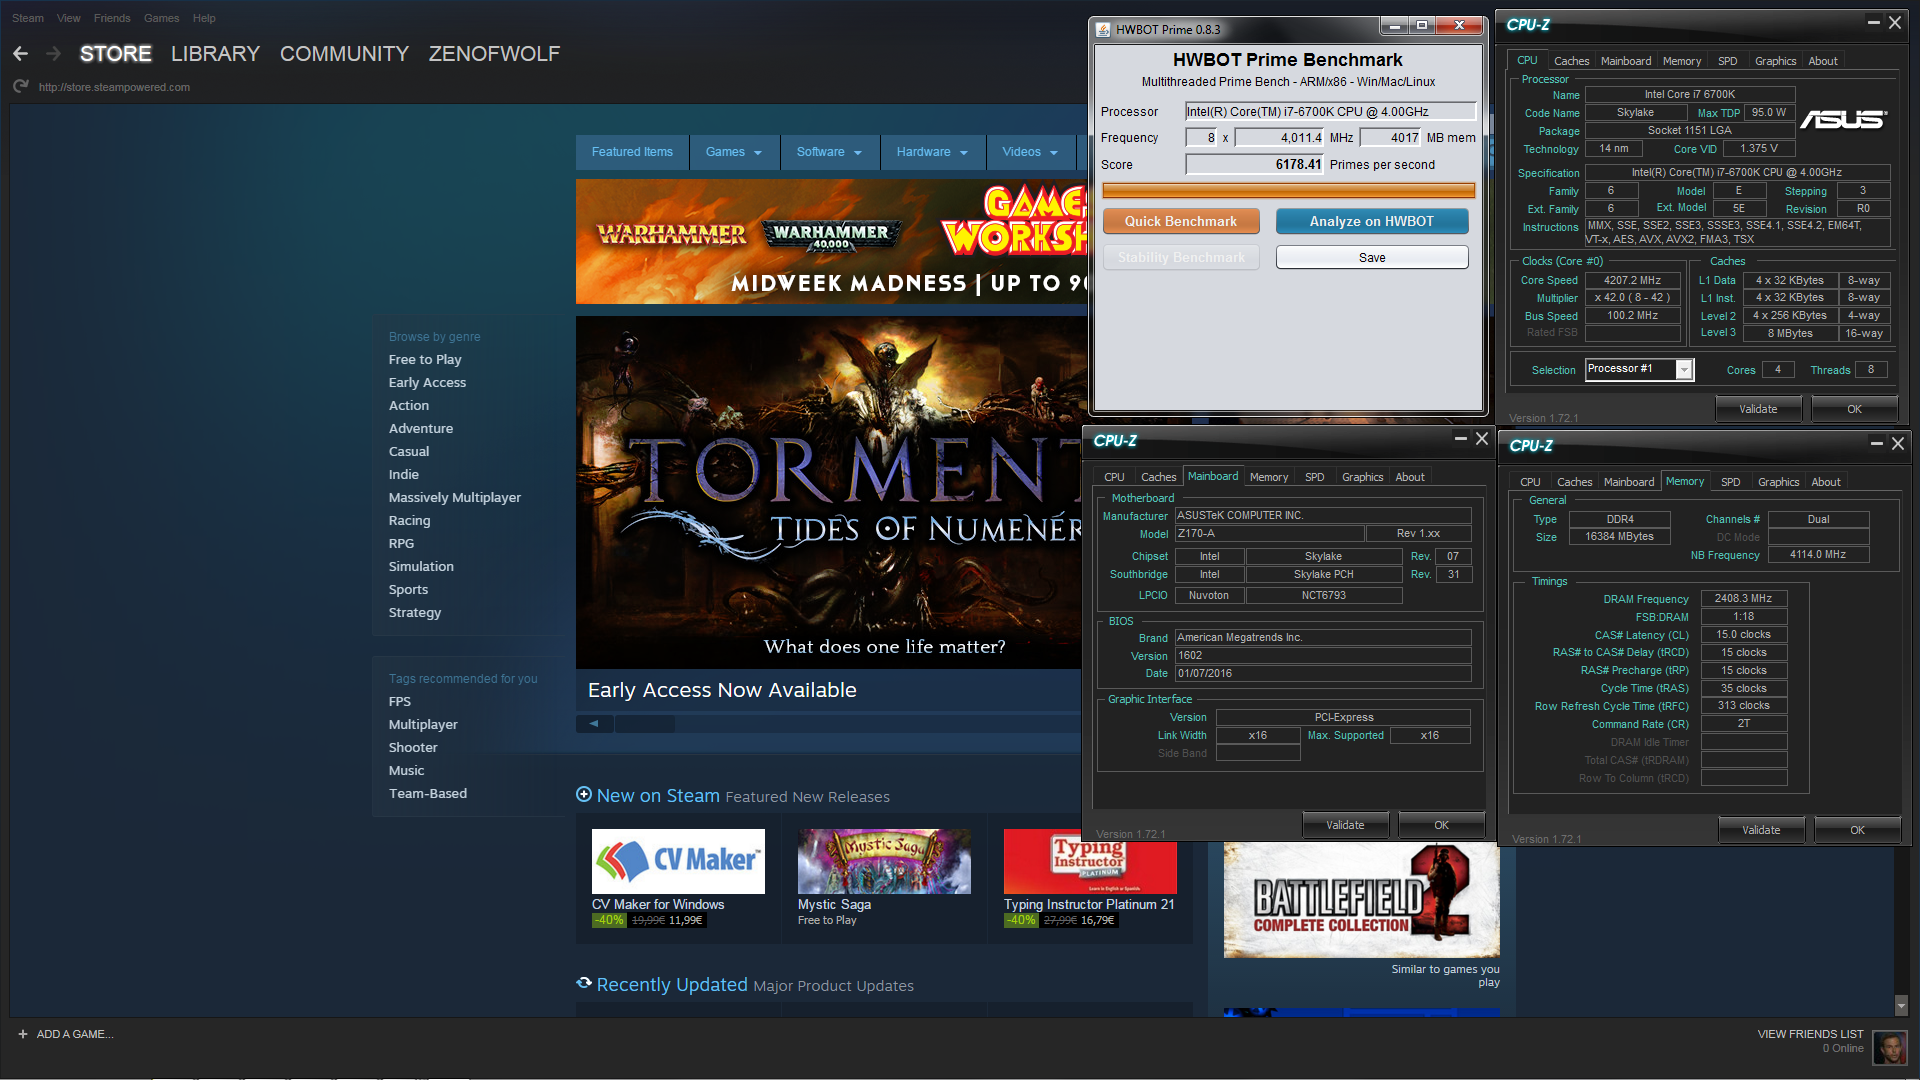Open the Help menu
Image resolution: width=1920 pixels, height=1080 pixels.
tap(204, 18)
